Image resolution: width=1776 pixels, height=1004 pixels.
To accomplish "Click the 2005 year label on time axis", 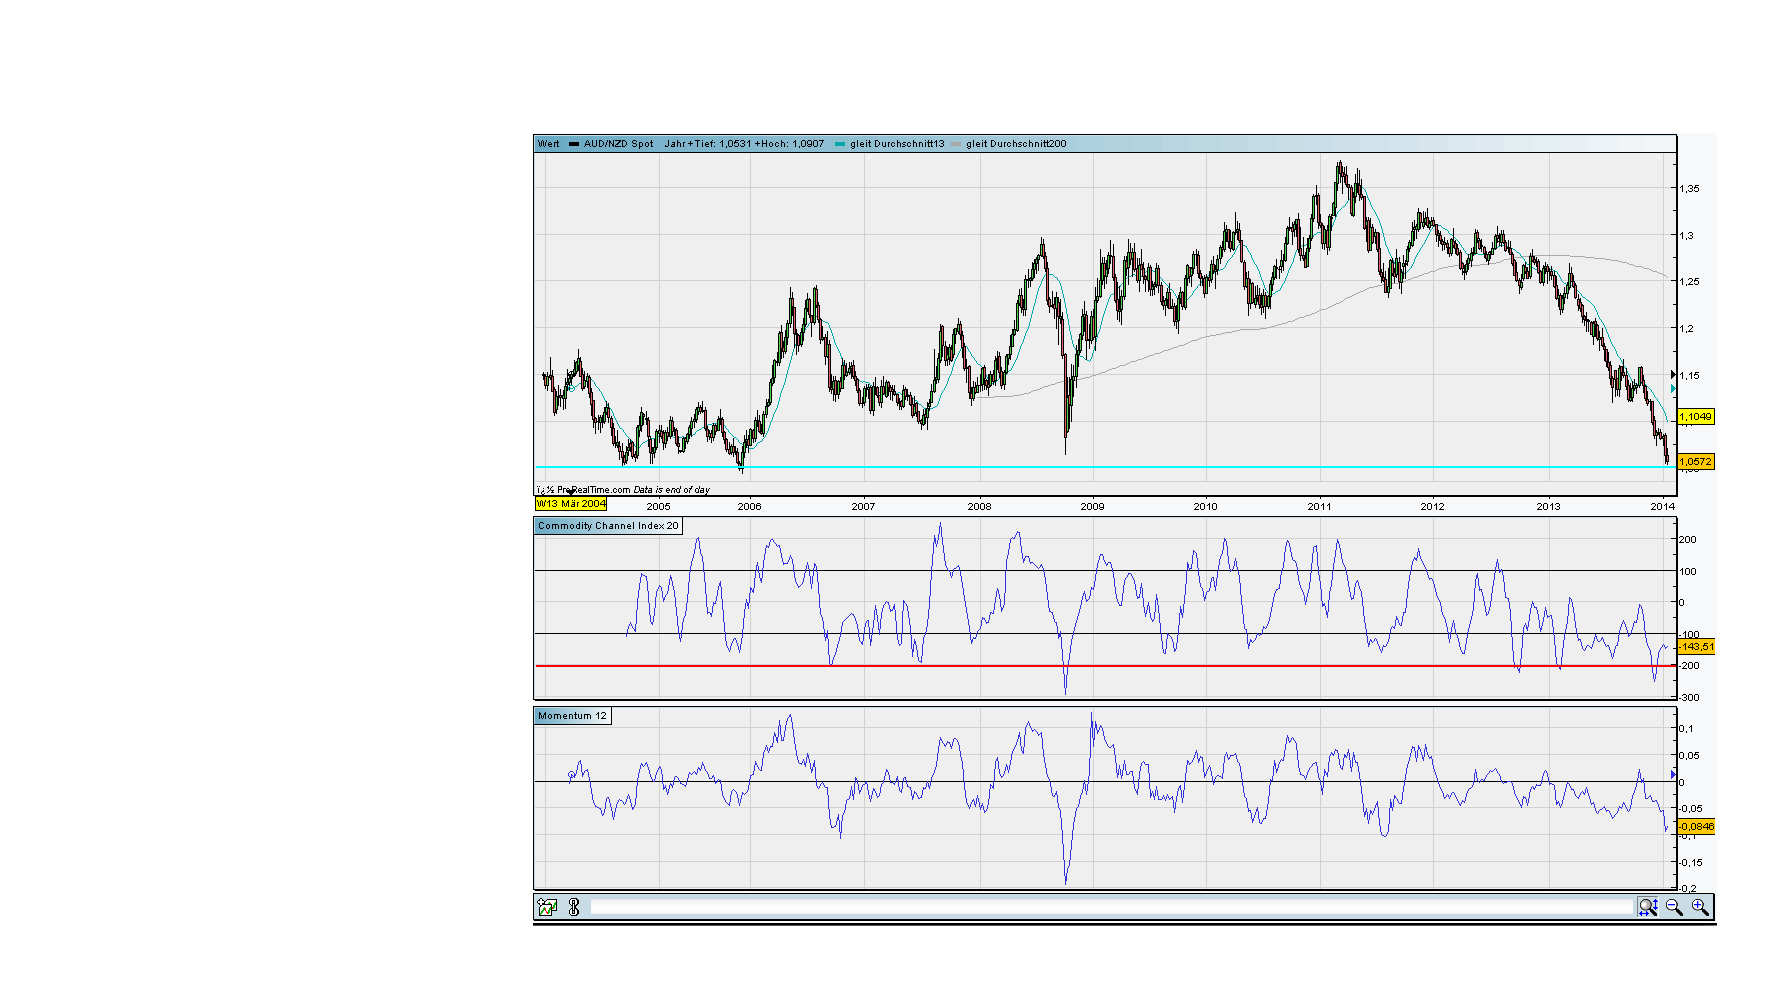I will [658, 507].
